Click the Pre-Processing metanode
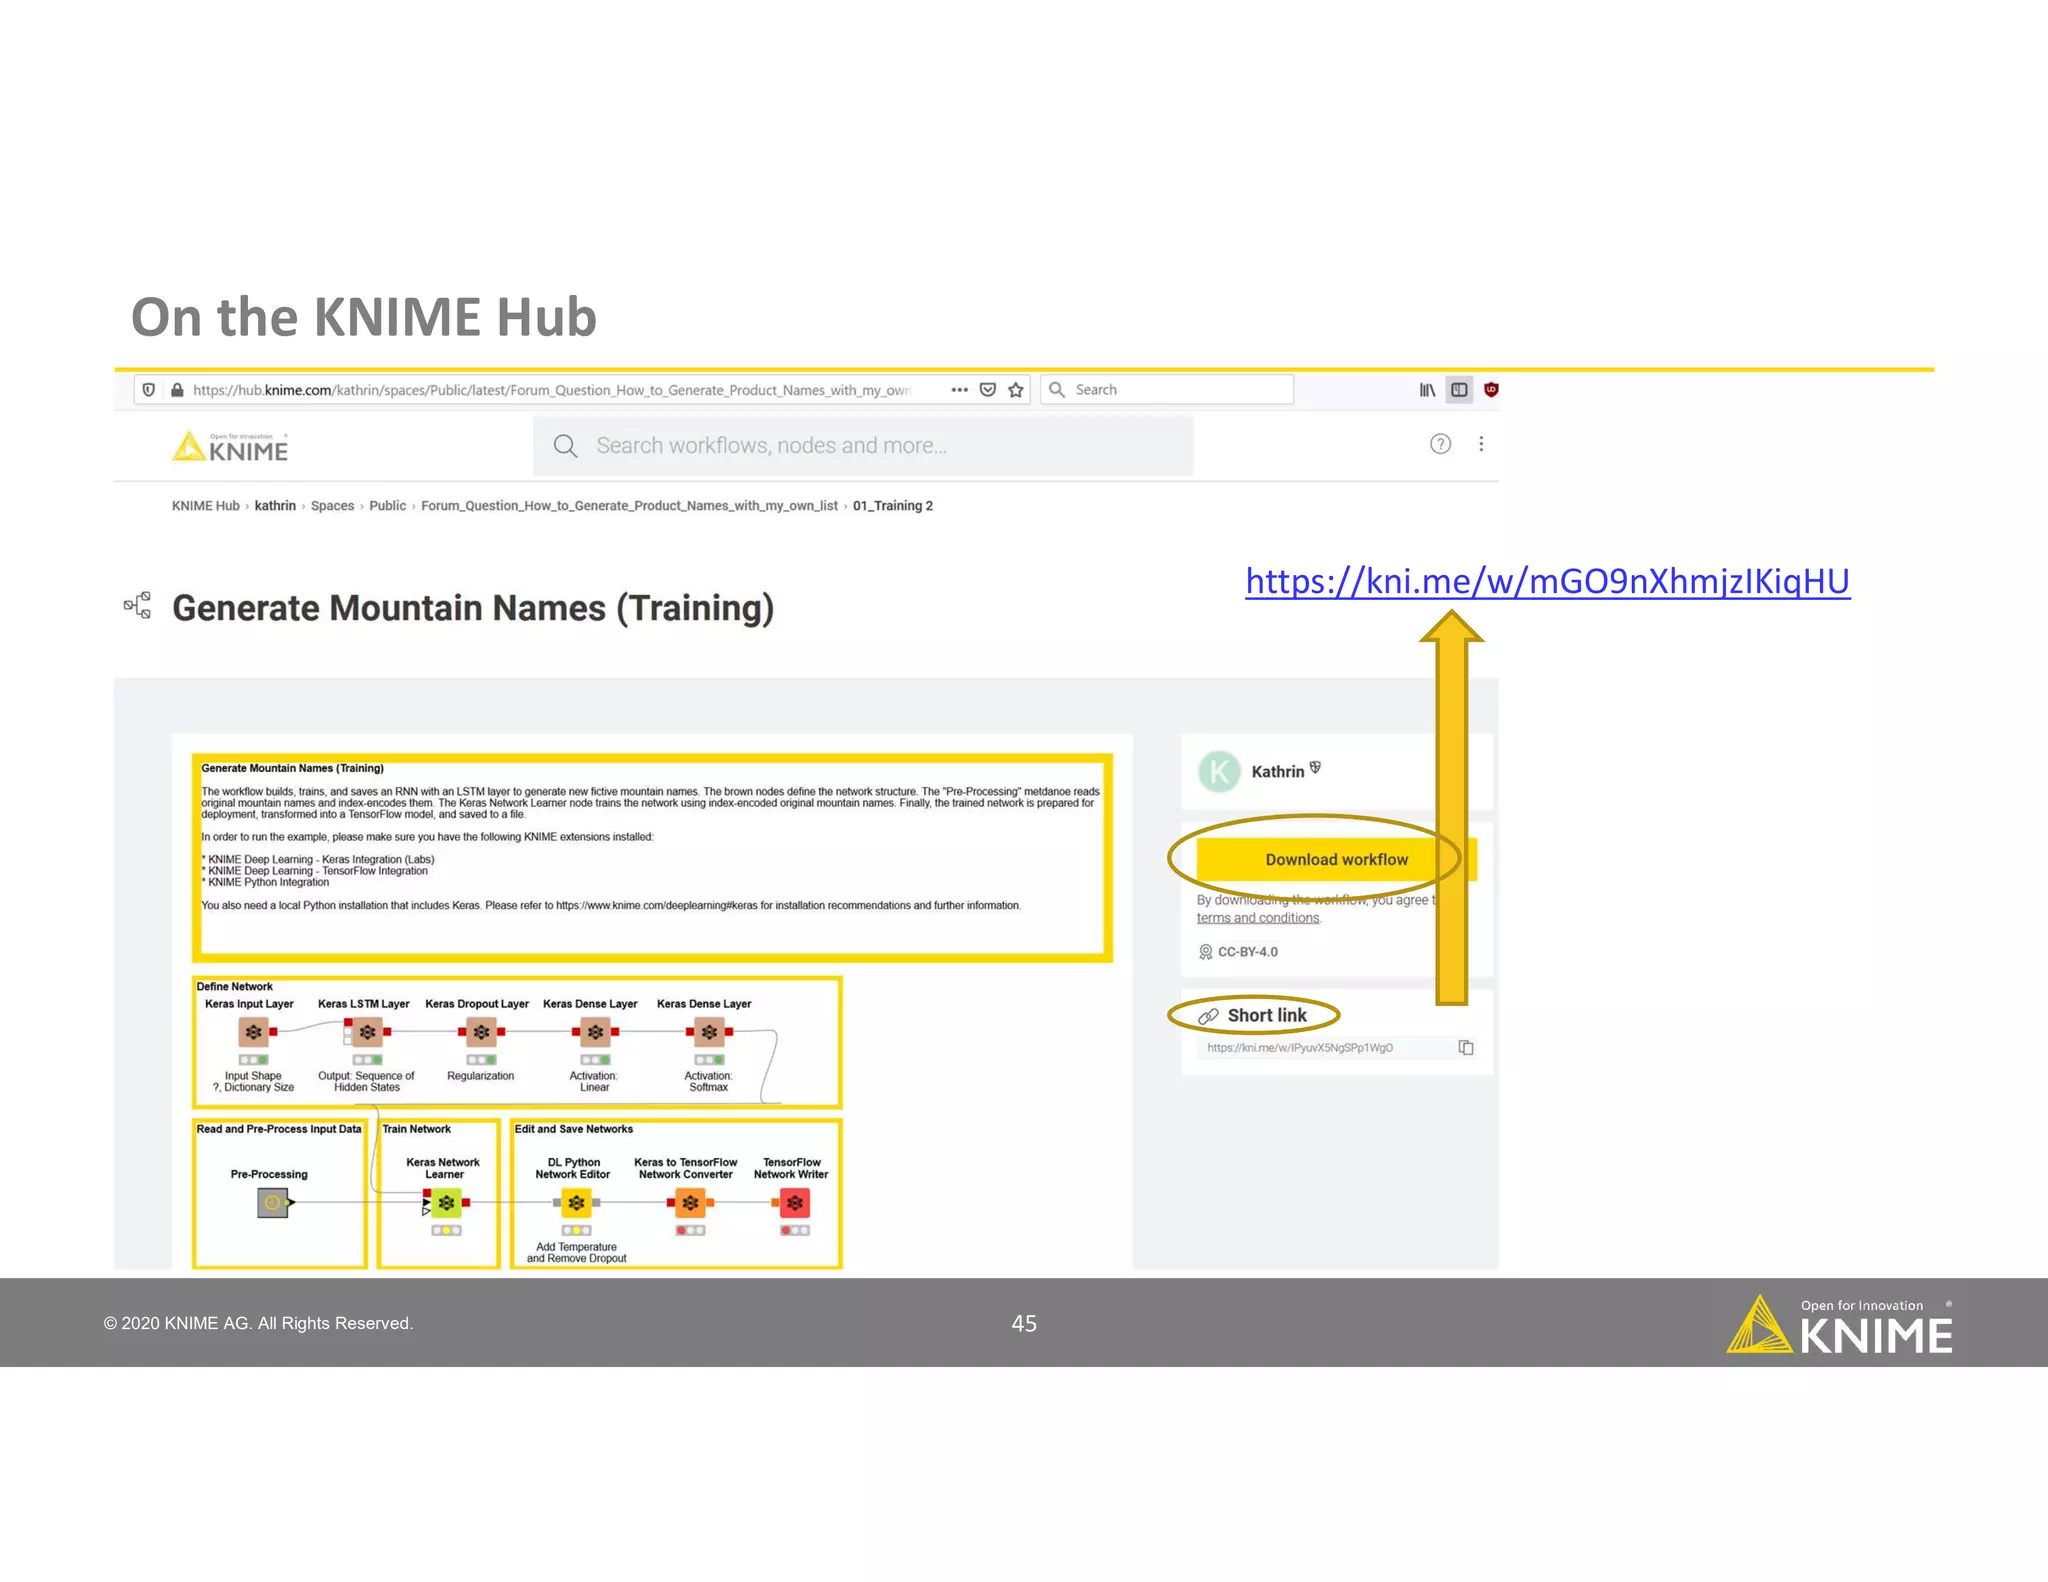The width and height of the screenshot is (2048, 1582). pos(273,1202)
